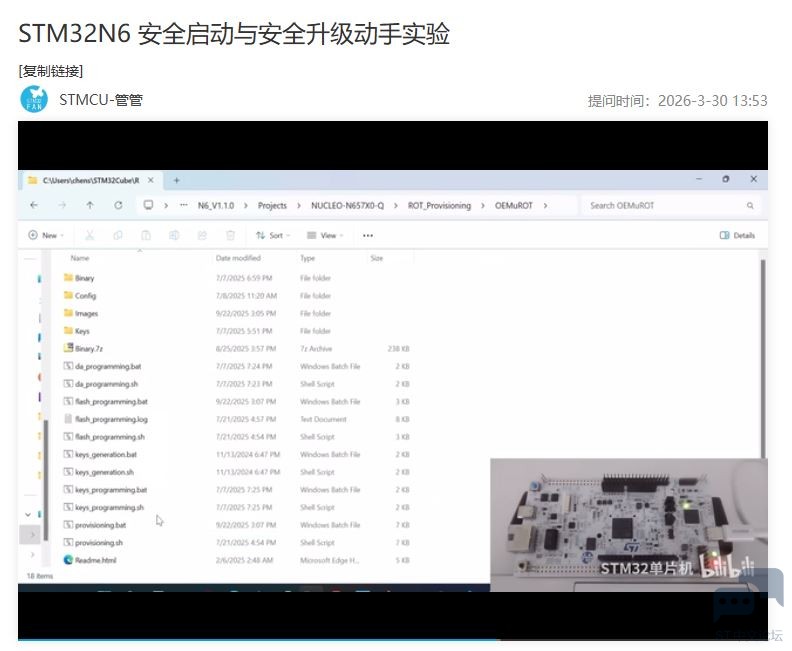The height and width of the screenshot is (651, 792).
Task: Open the View dropdown
Action: (325, 235)
